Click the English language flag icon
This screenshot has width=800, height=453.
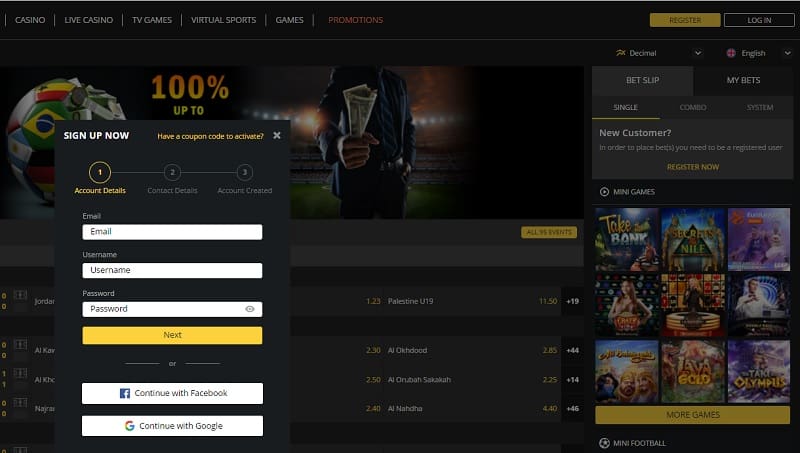731,53
